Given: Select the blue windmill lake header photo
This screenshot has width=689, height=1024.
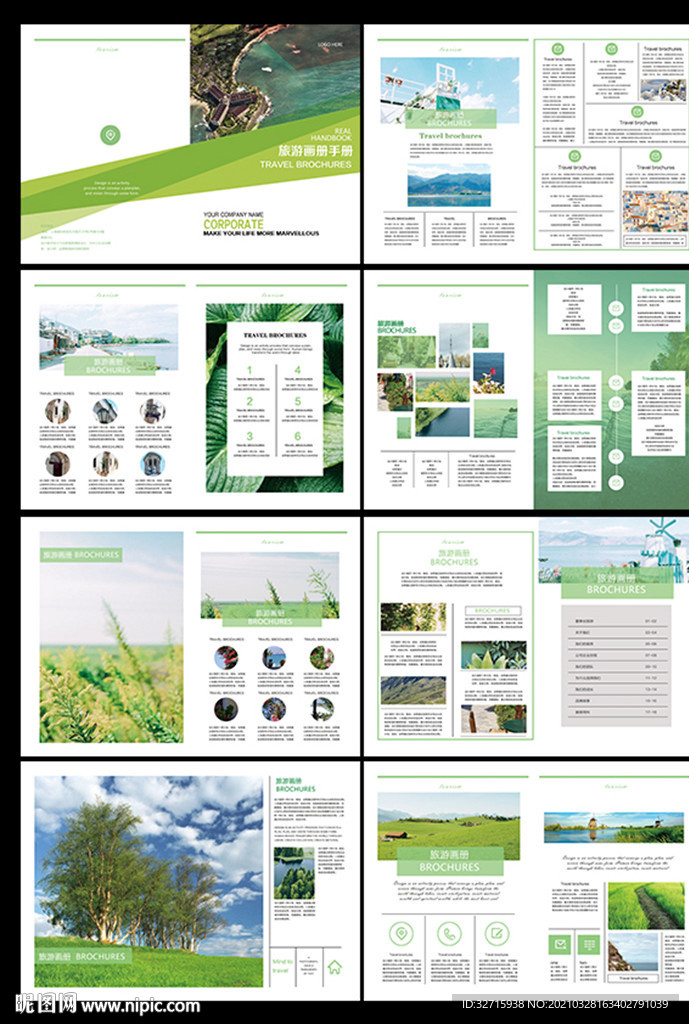Looking at the screenshot, I should (x=613, y=551).
